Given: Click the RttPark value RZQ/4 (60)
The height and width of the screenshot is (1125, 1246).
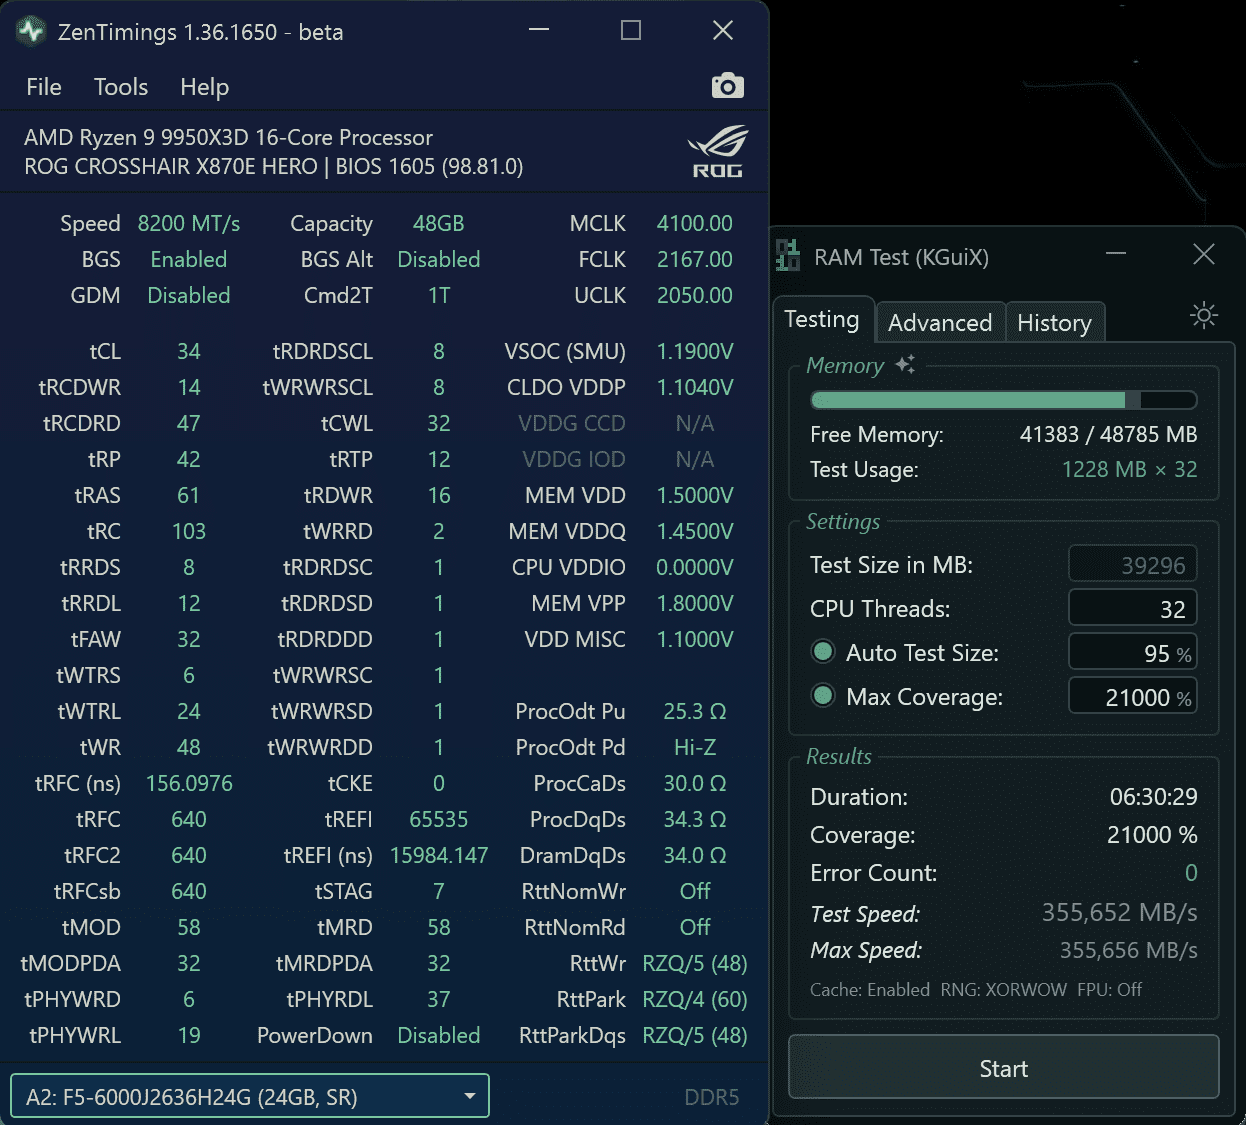Looking at the screenshot, I should (x=695, y=999).
